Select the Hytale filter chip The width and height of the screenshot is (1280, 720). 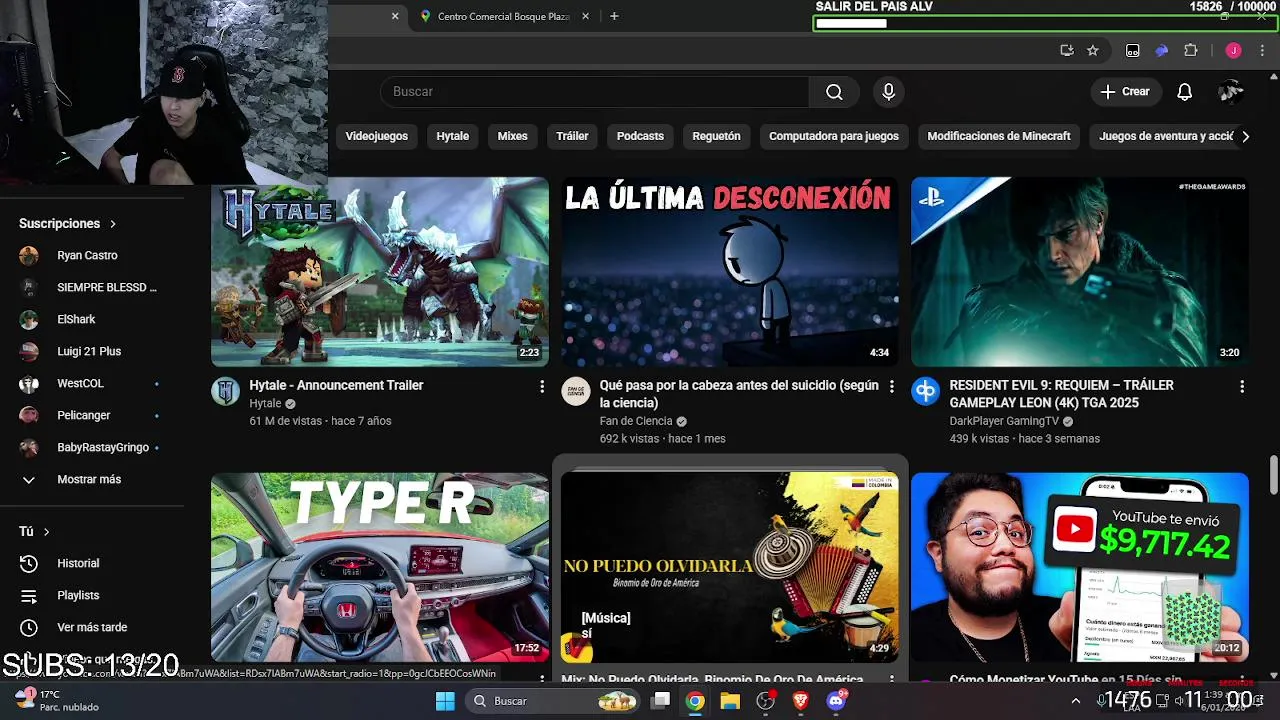[452, 136]
